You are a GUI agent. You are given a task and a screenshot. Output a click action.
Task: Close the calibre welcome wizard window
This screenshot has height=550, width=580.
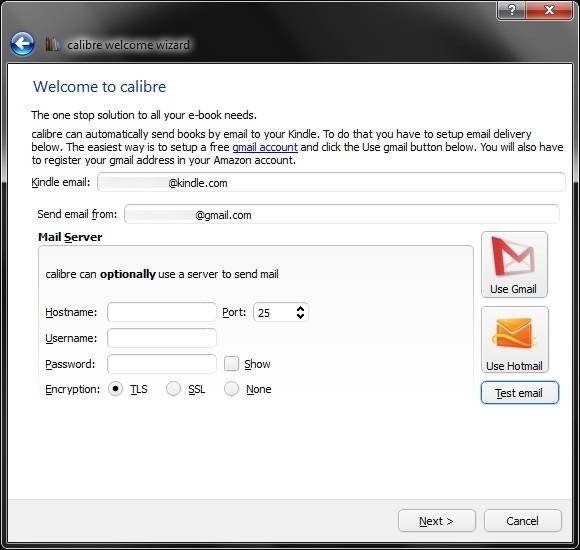[549, 10]
